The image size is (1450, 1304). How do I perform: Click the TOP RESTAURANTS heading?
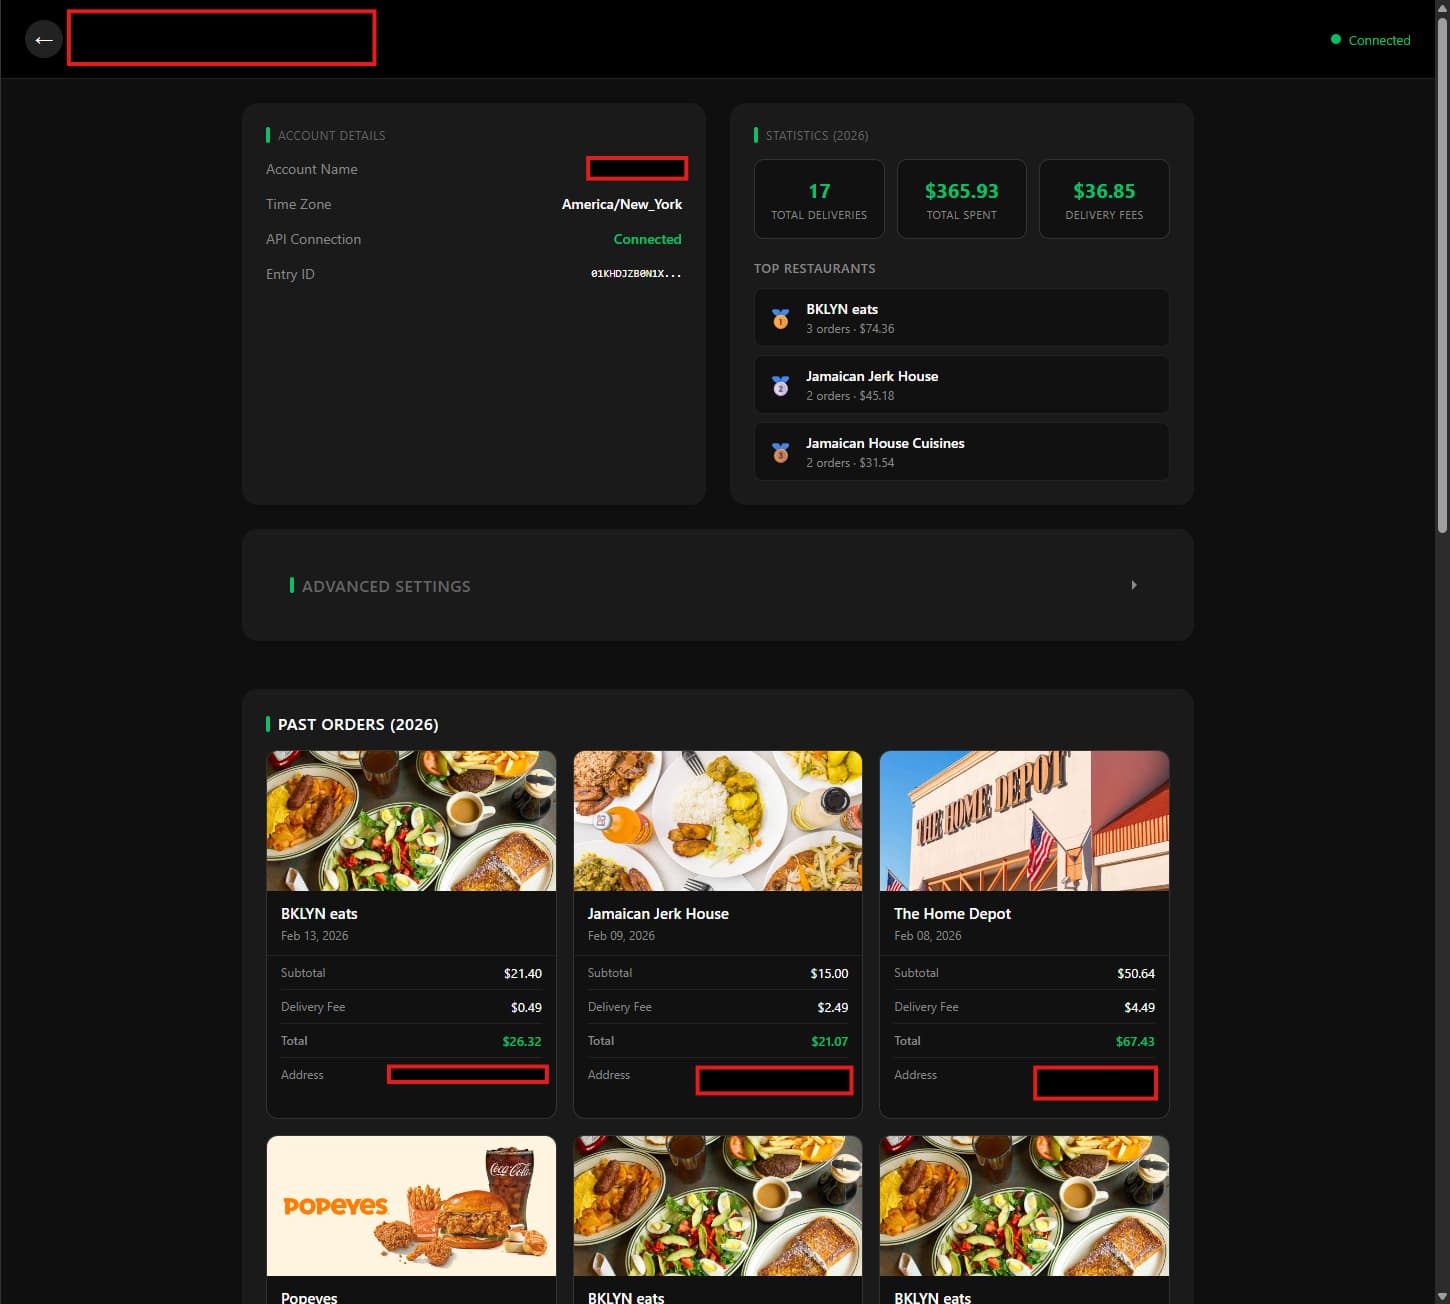click(x=815, y=268)
